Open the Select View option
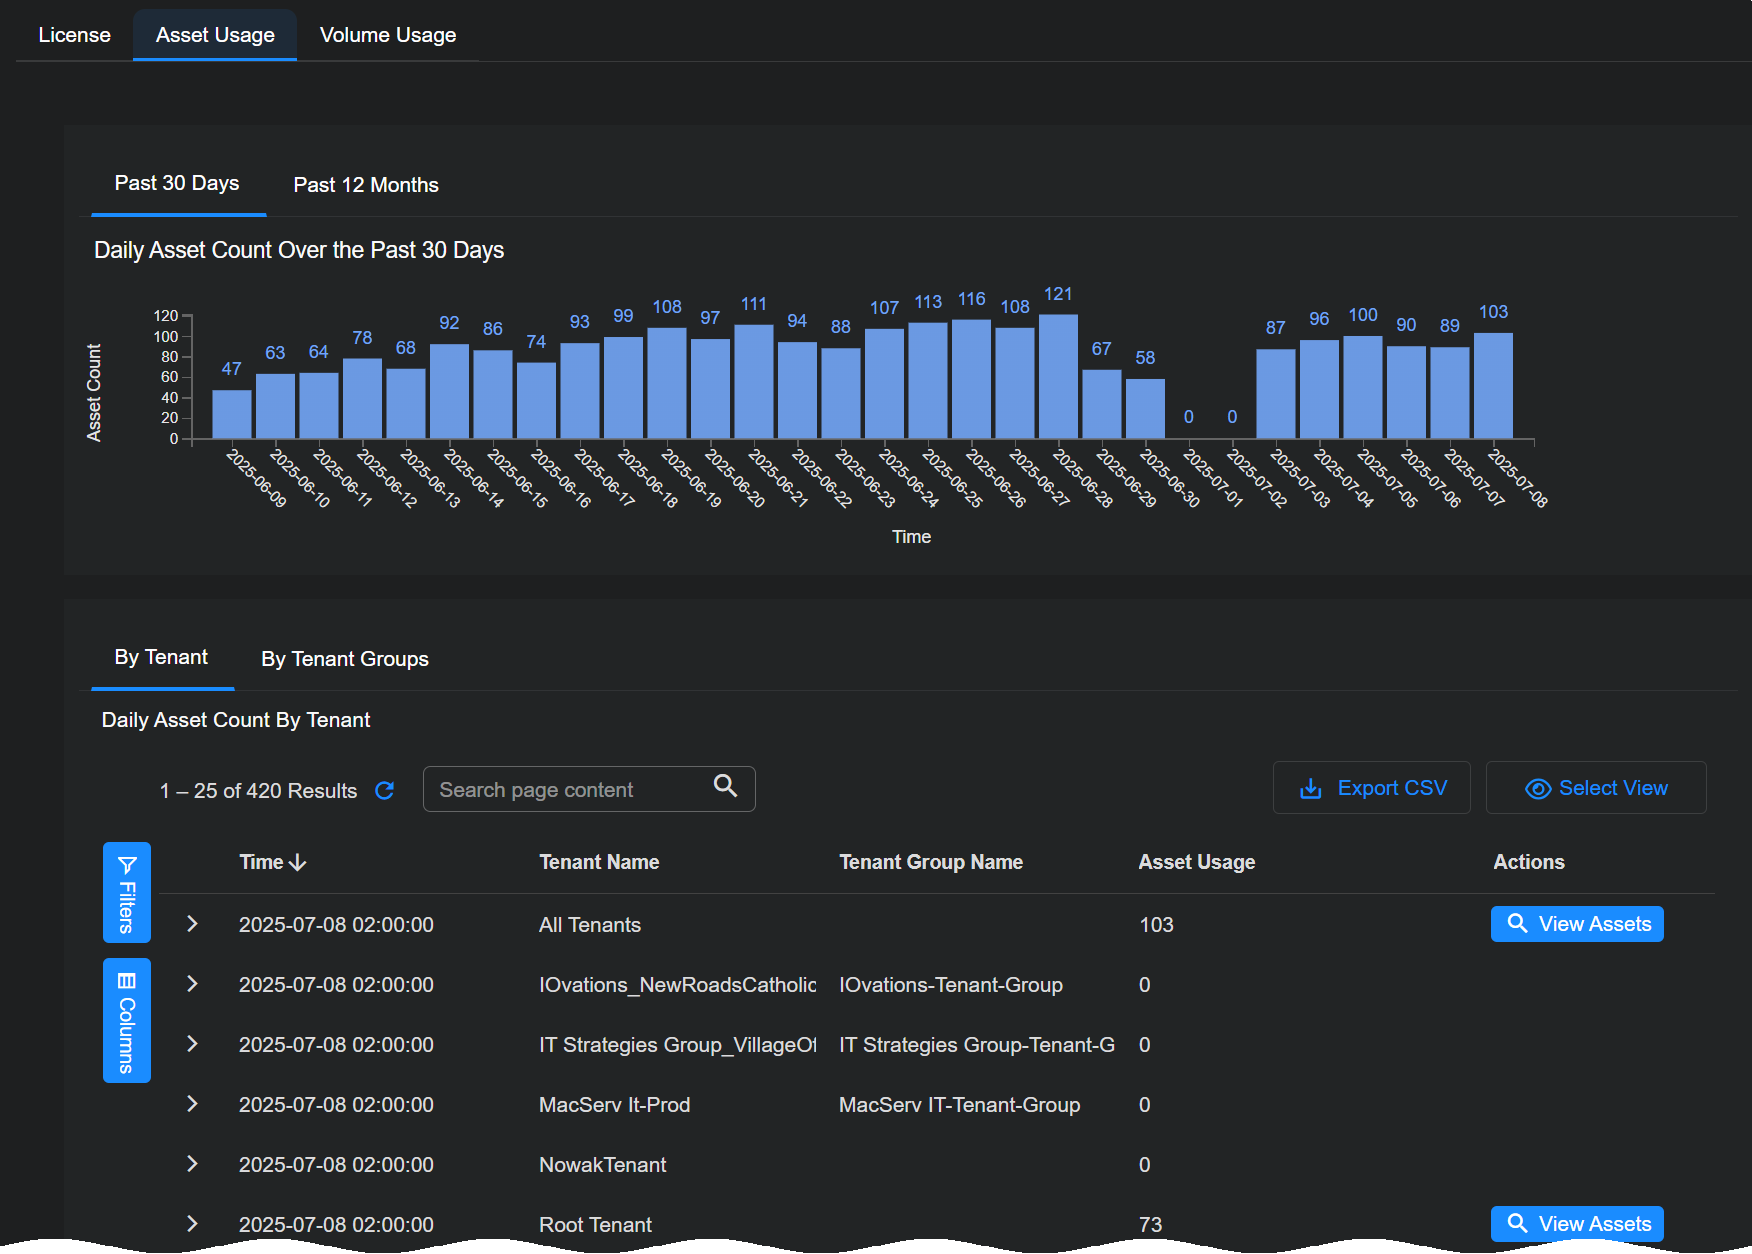 pos(1595,788)
